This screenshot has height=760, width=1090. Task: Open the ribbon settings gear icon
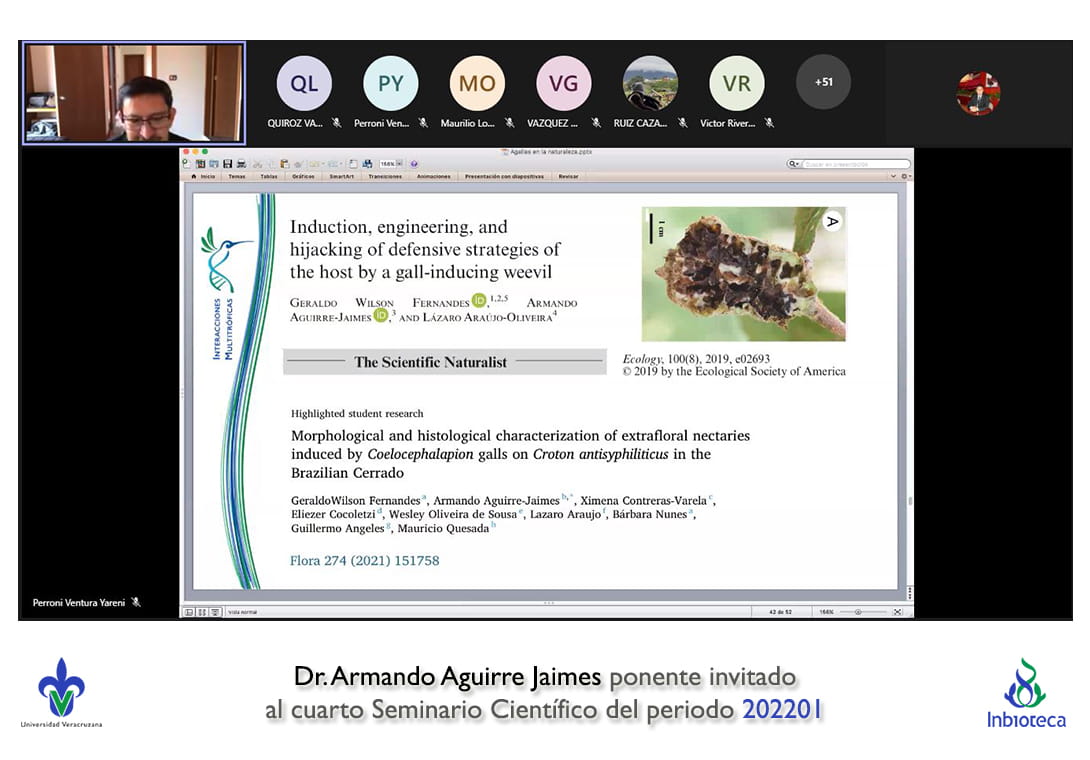tap(905, 176)
